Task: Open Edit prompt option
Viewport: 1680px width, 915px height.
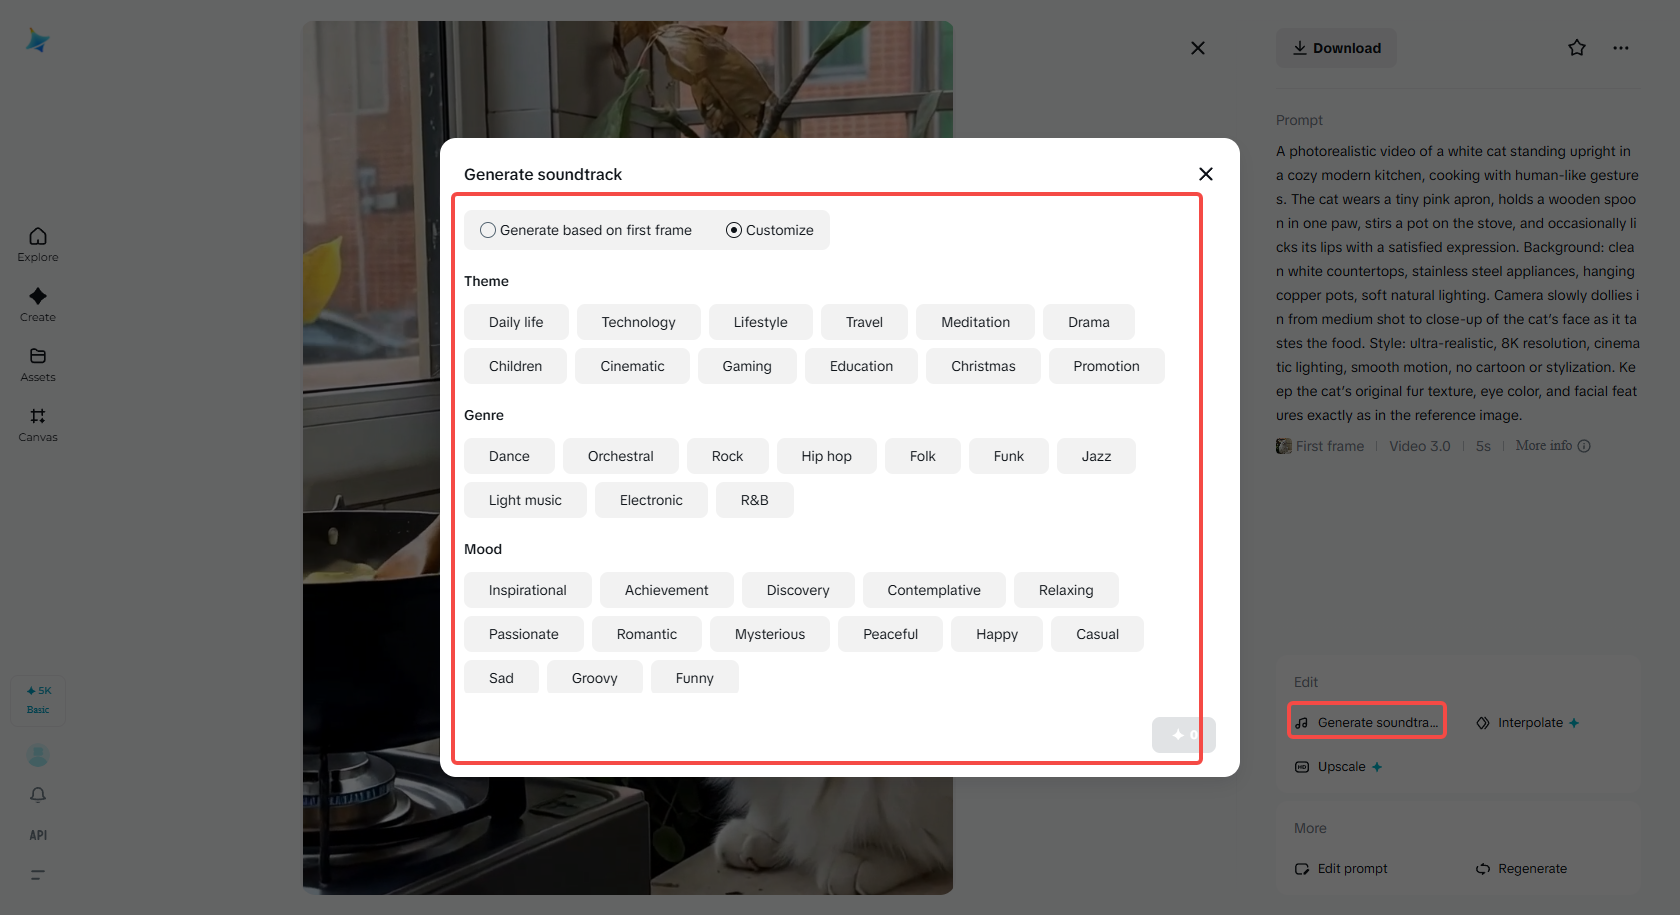Action: click(x=1341, y=868)
